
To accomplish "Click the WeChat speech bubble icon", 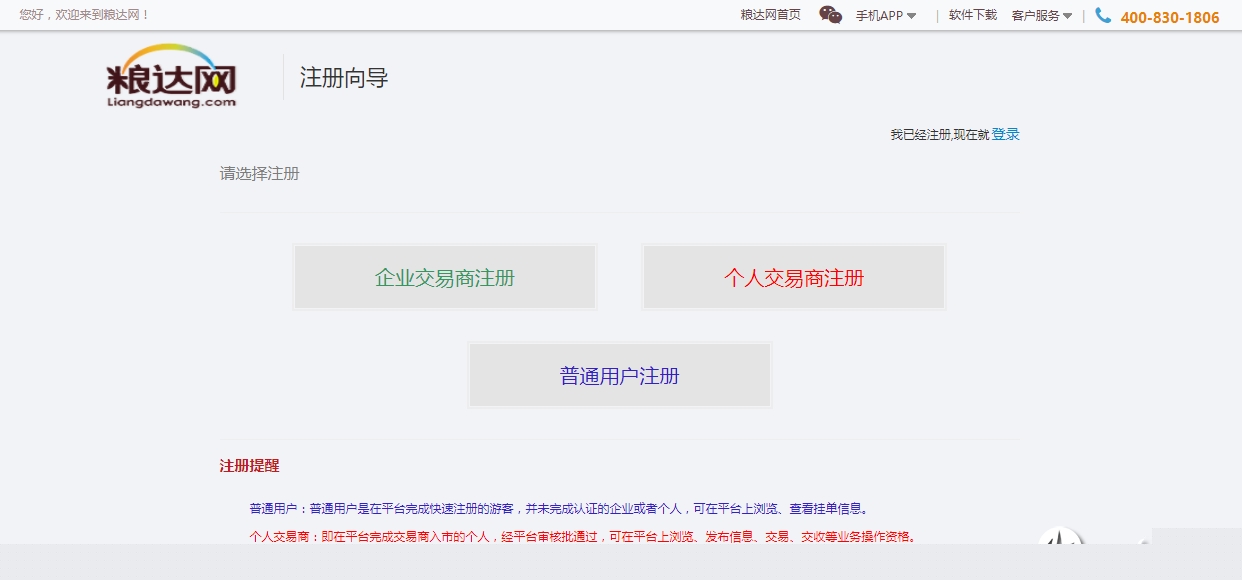I will pyautogui.click(x=830, y=15).
